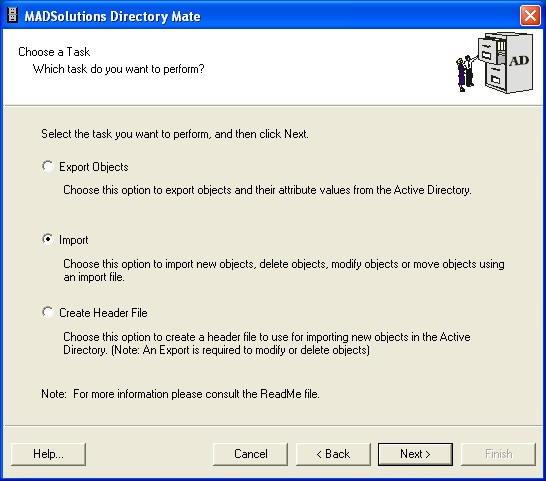The image size is (546, 481).
Task: Proceed with the Next > button
Action: tap(415, 454)
